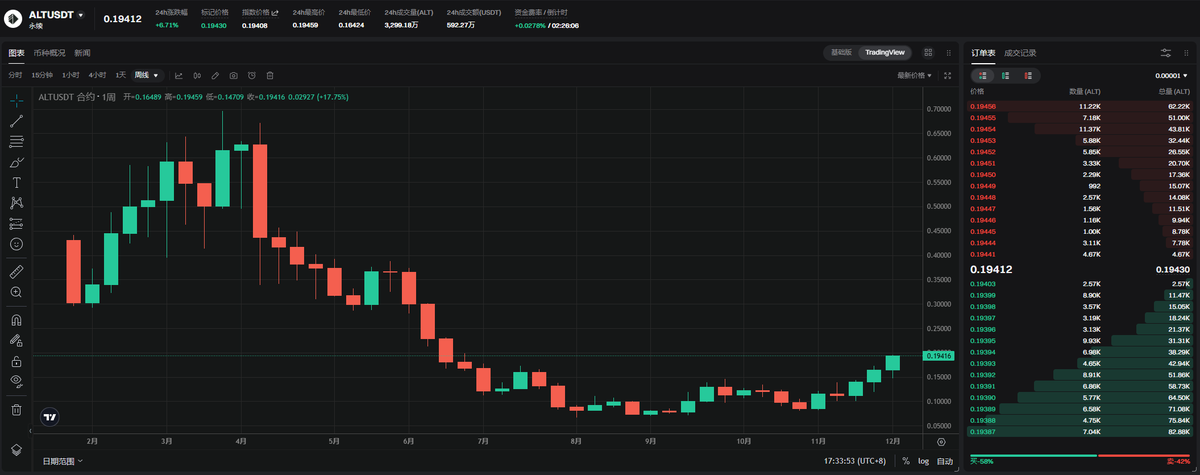Open the 币种概况 coin overview tab
This screenshot has width=1200, height=475.
pyautogui.click(x=49, y=52)
